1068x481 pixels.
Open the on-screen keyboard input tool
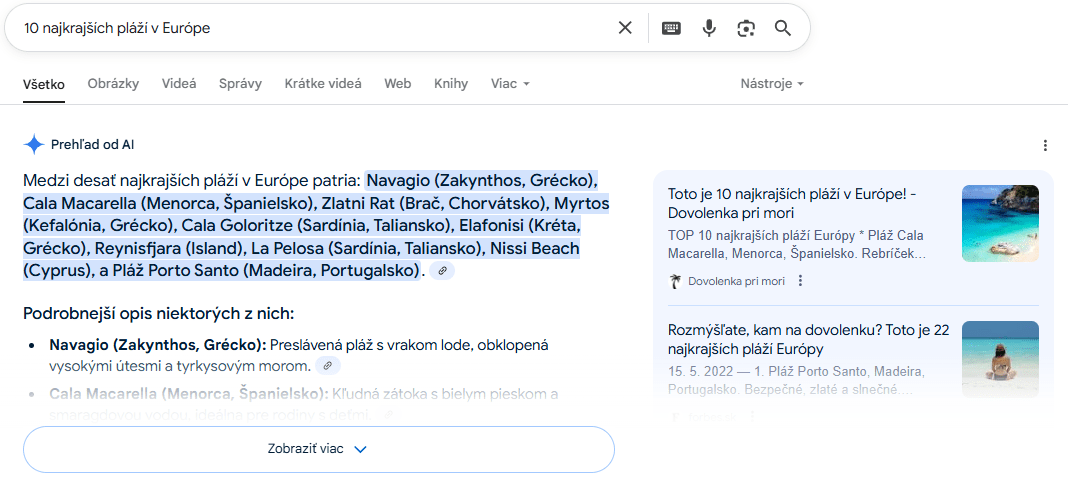tap(671, 28)
